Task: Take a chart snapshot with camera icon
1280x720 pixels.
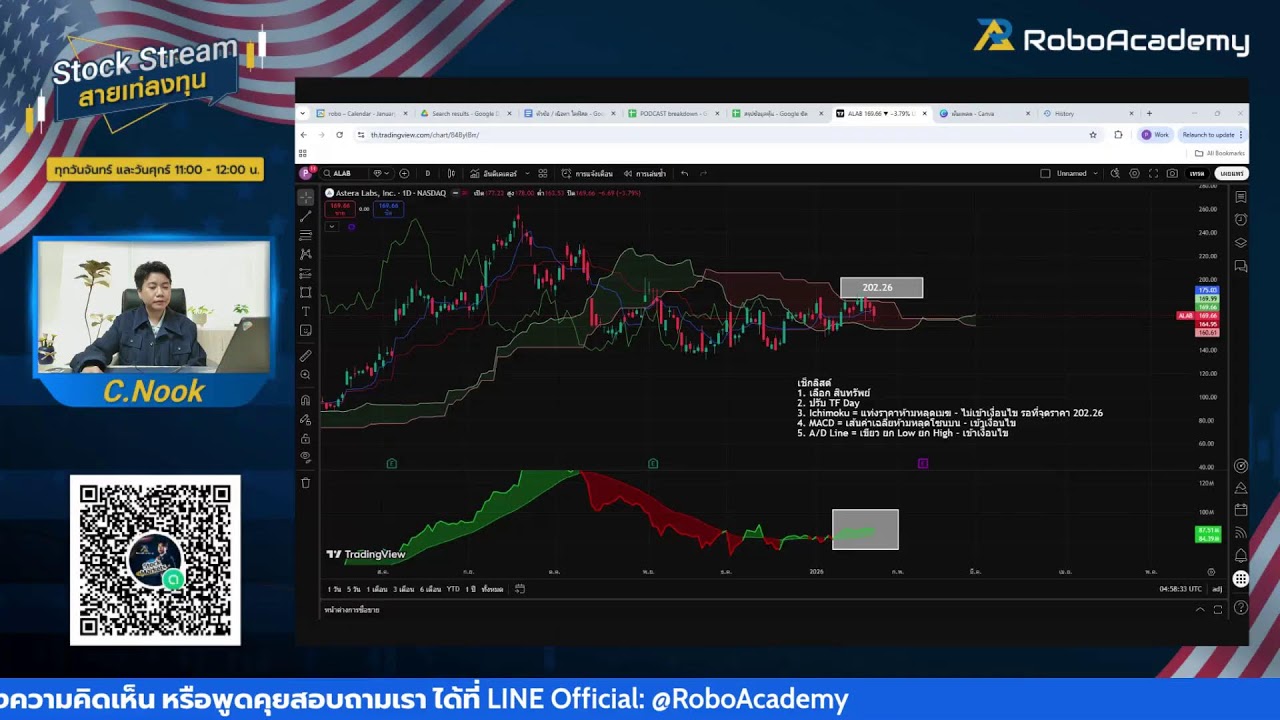Action: click(1172, 174)
